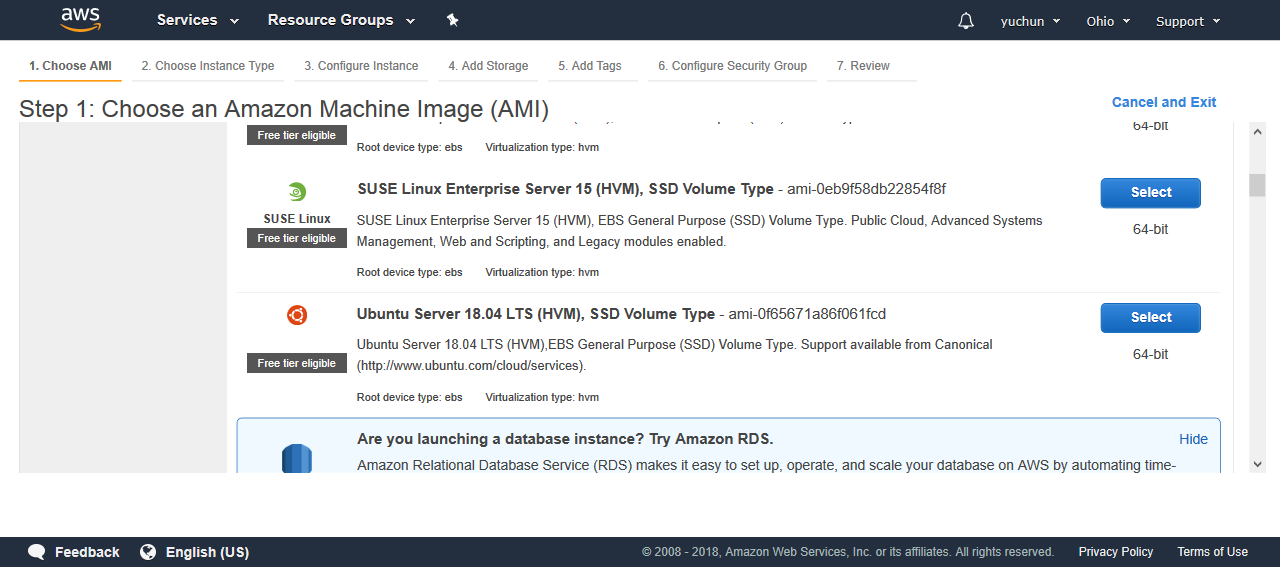The width and height of the screenshot is (1280, 567).
Task: Hide the Amazon RDS suggestion banner
Action: (x=1193, y=439)
